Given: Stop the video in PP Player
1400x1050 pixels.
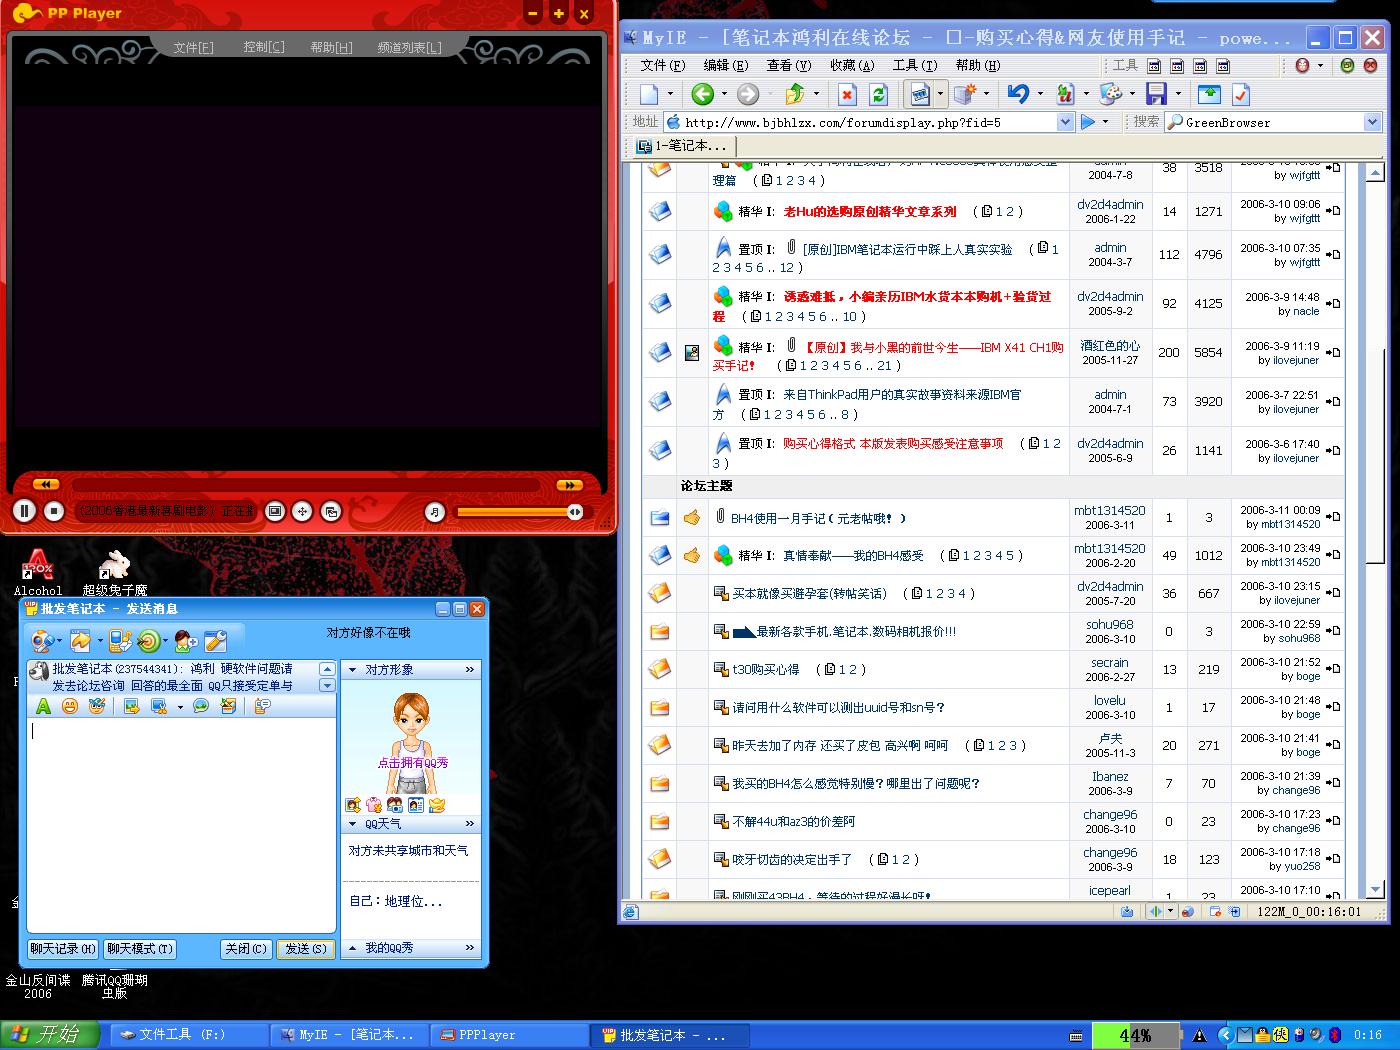Looking at the screenshot, I should (x=54, y=511).
